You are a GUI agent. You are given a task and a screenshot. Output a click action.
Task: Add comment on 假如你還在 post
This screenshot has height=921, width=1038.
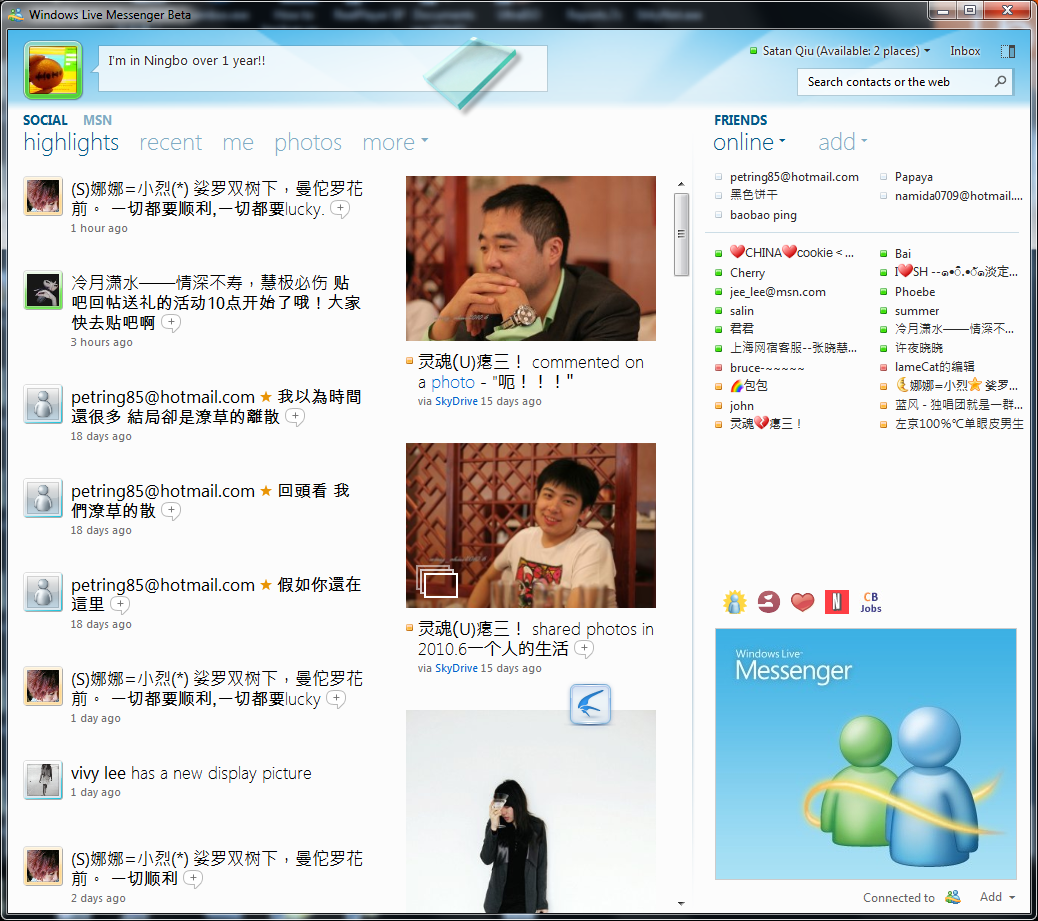pos(120,605)
